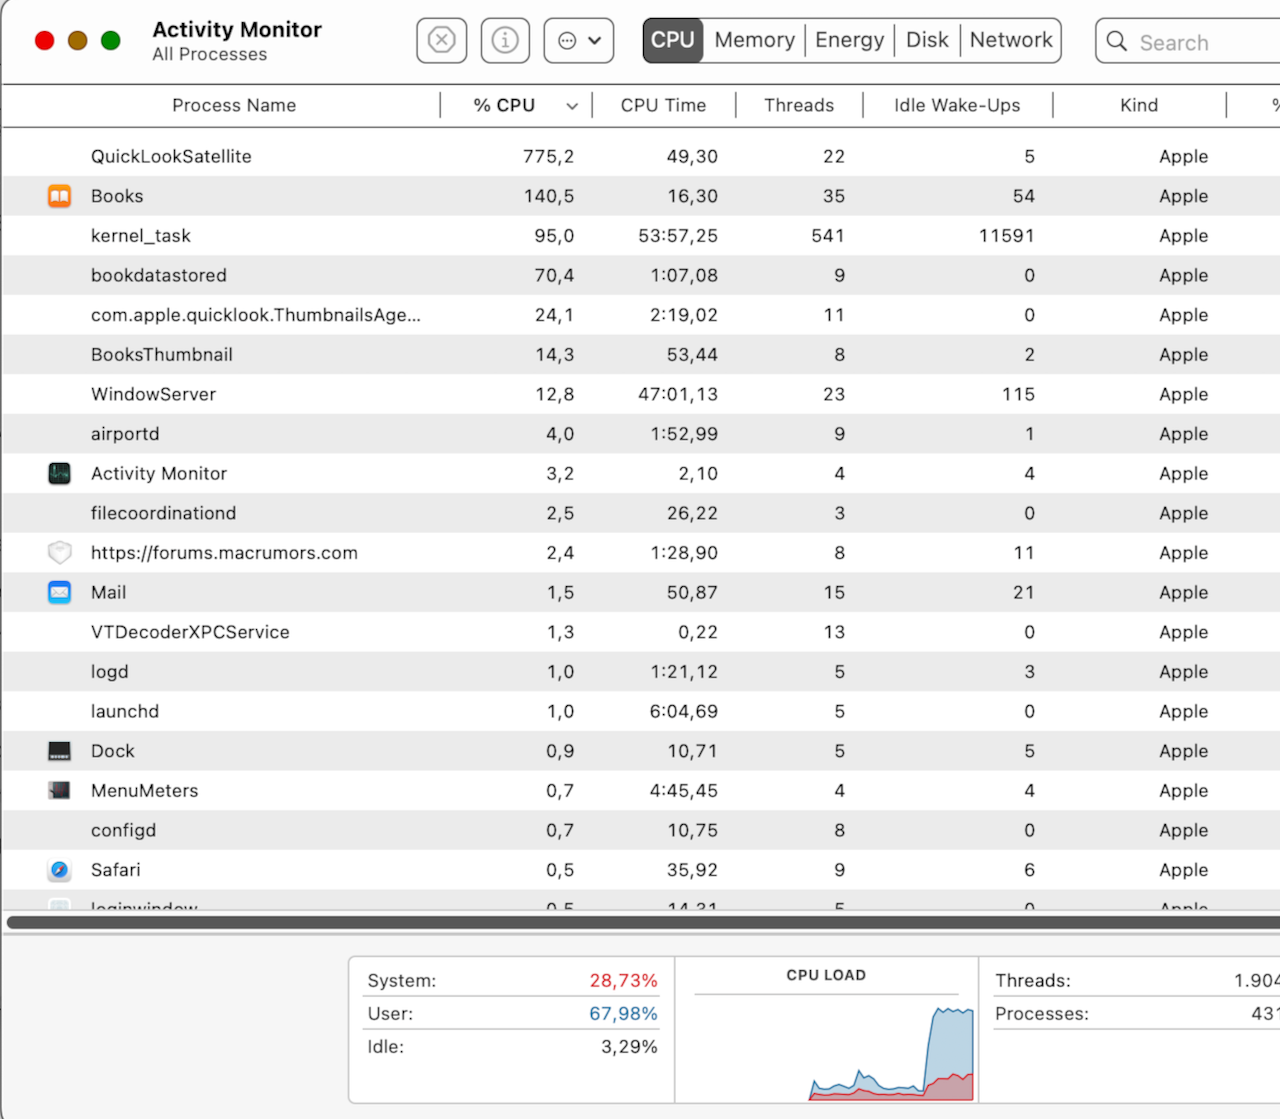Select the Safari compass icon in list

60,870
